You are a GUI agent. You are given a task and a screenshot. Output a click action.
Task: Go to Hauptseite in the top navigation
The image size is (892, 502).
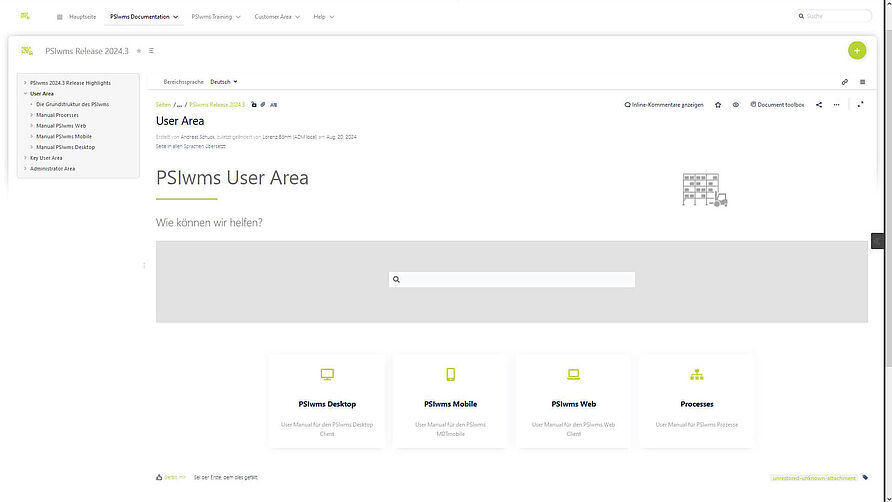[82, 17]
